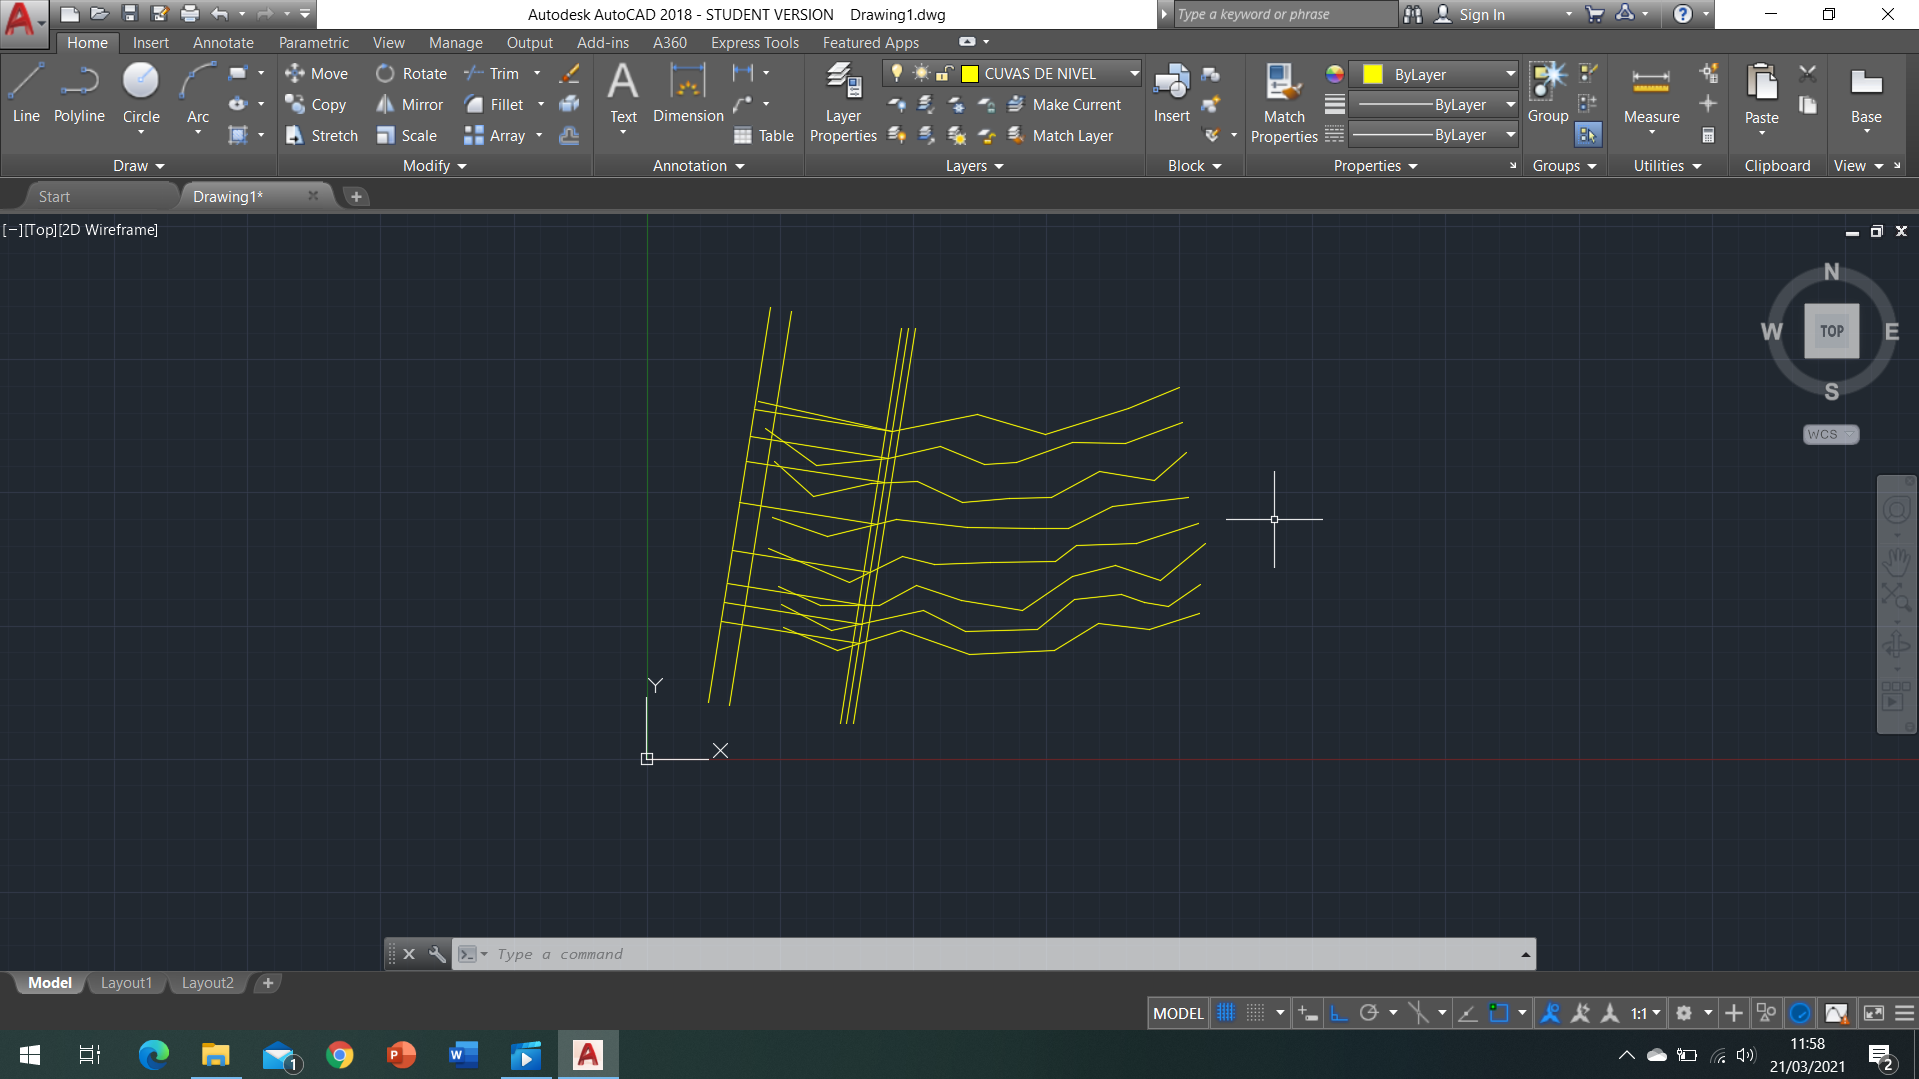
Task: Open the CUVAS DE NIVEL layer dropdown
Action: [1134, 73]
